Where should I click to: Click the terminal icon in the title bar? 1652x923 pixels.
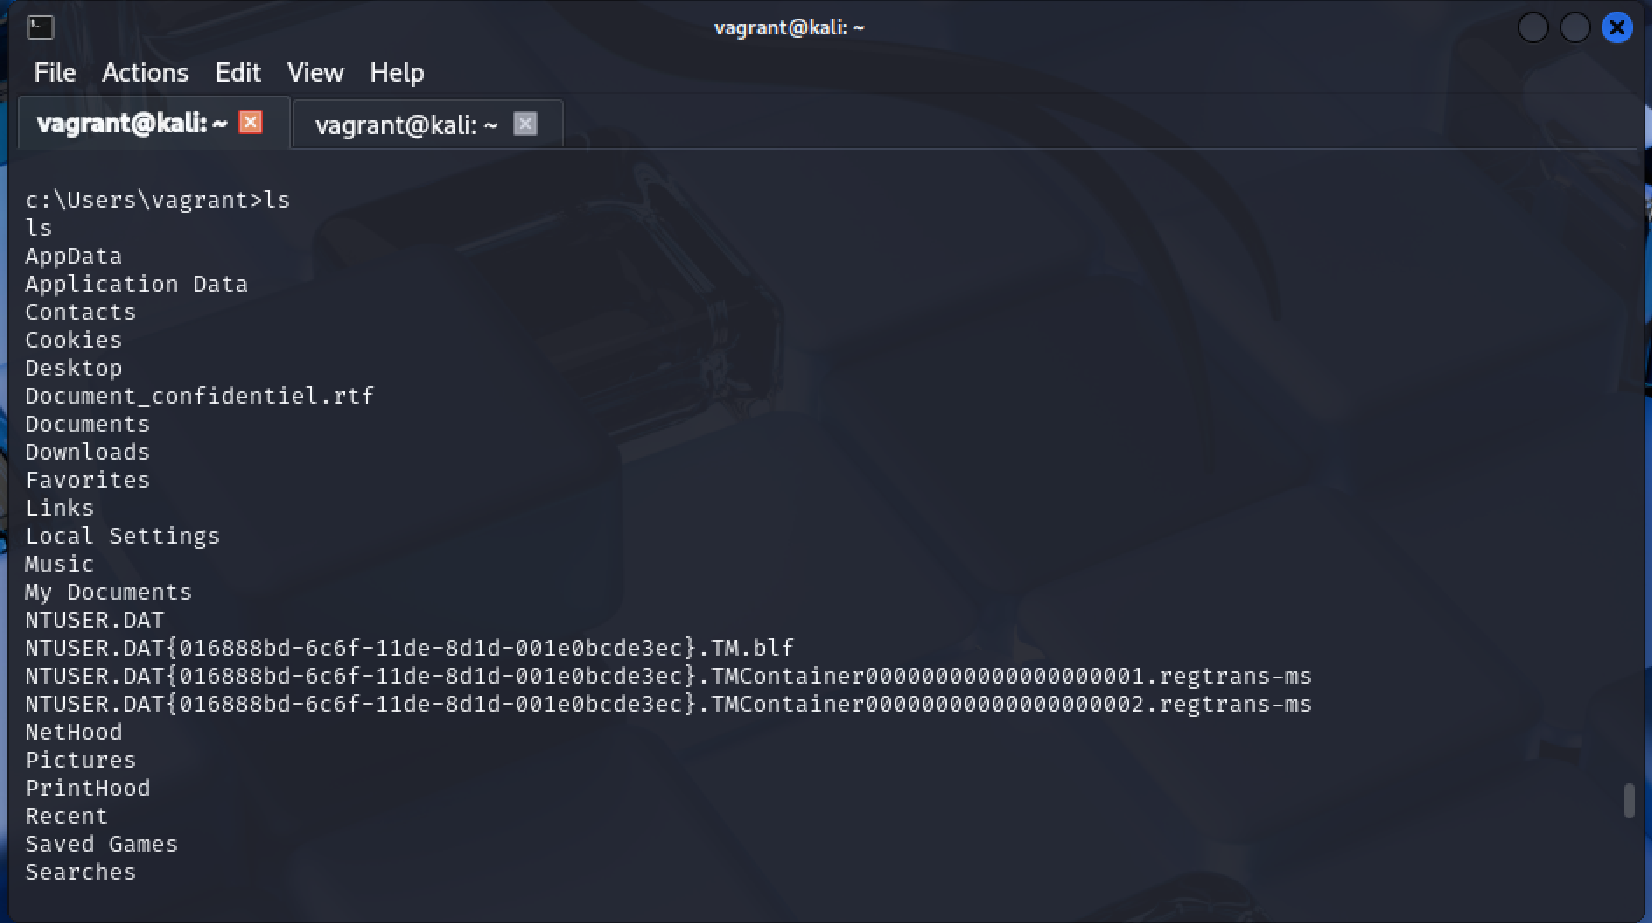pyautogui.click(x=40, y=27)
